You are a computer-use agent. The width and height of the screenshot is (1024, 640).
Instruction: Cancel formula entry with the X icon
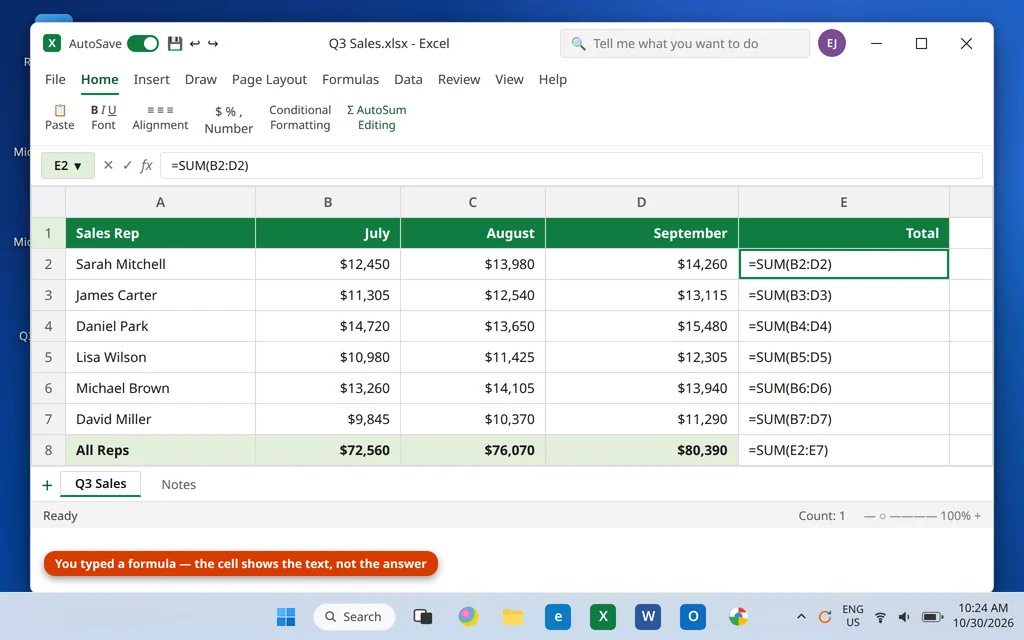tap(108, 165)
